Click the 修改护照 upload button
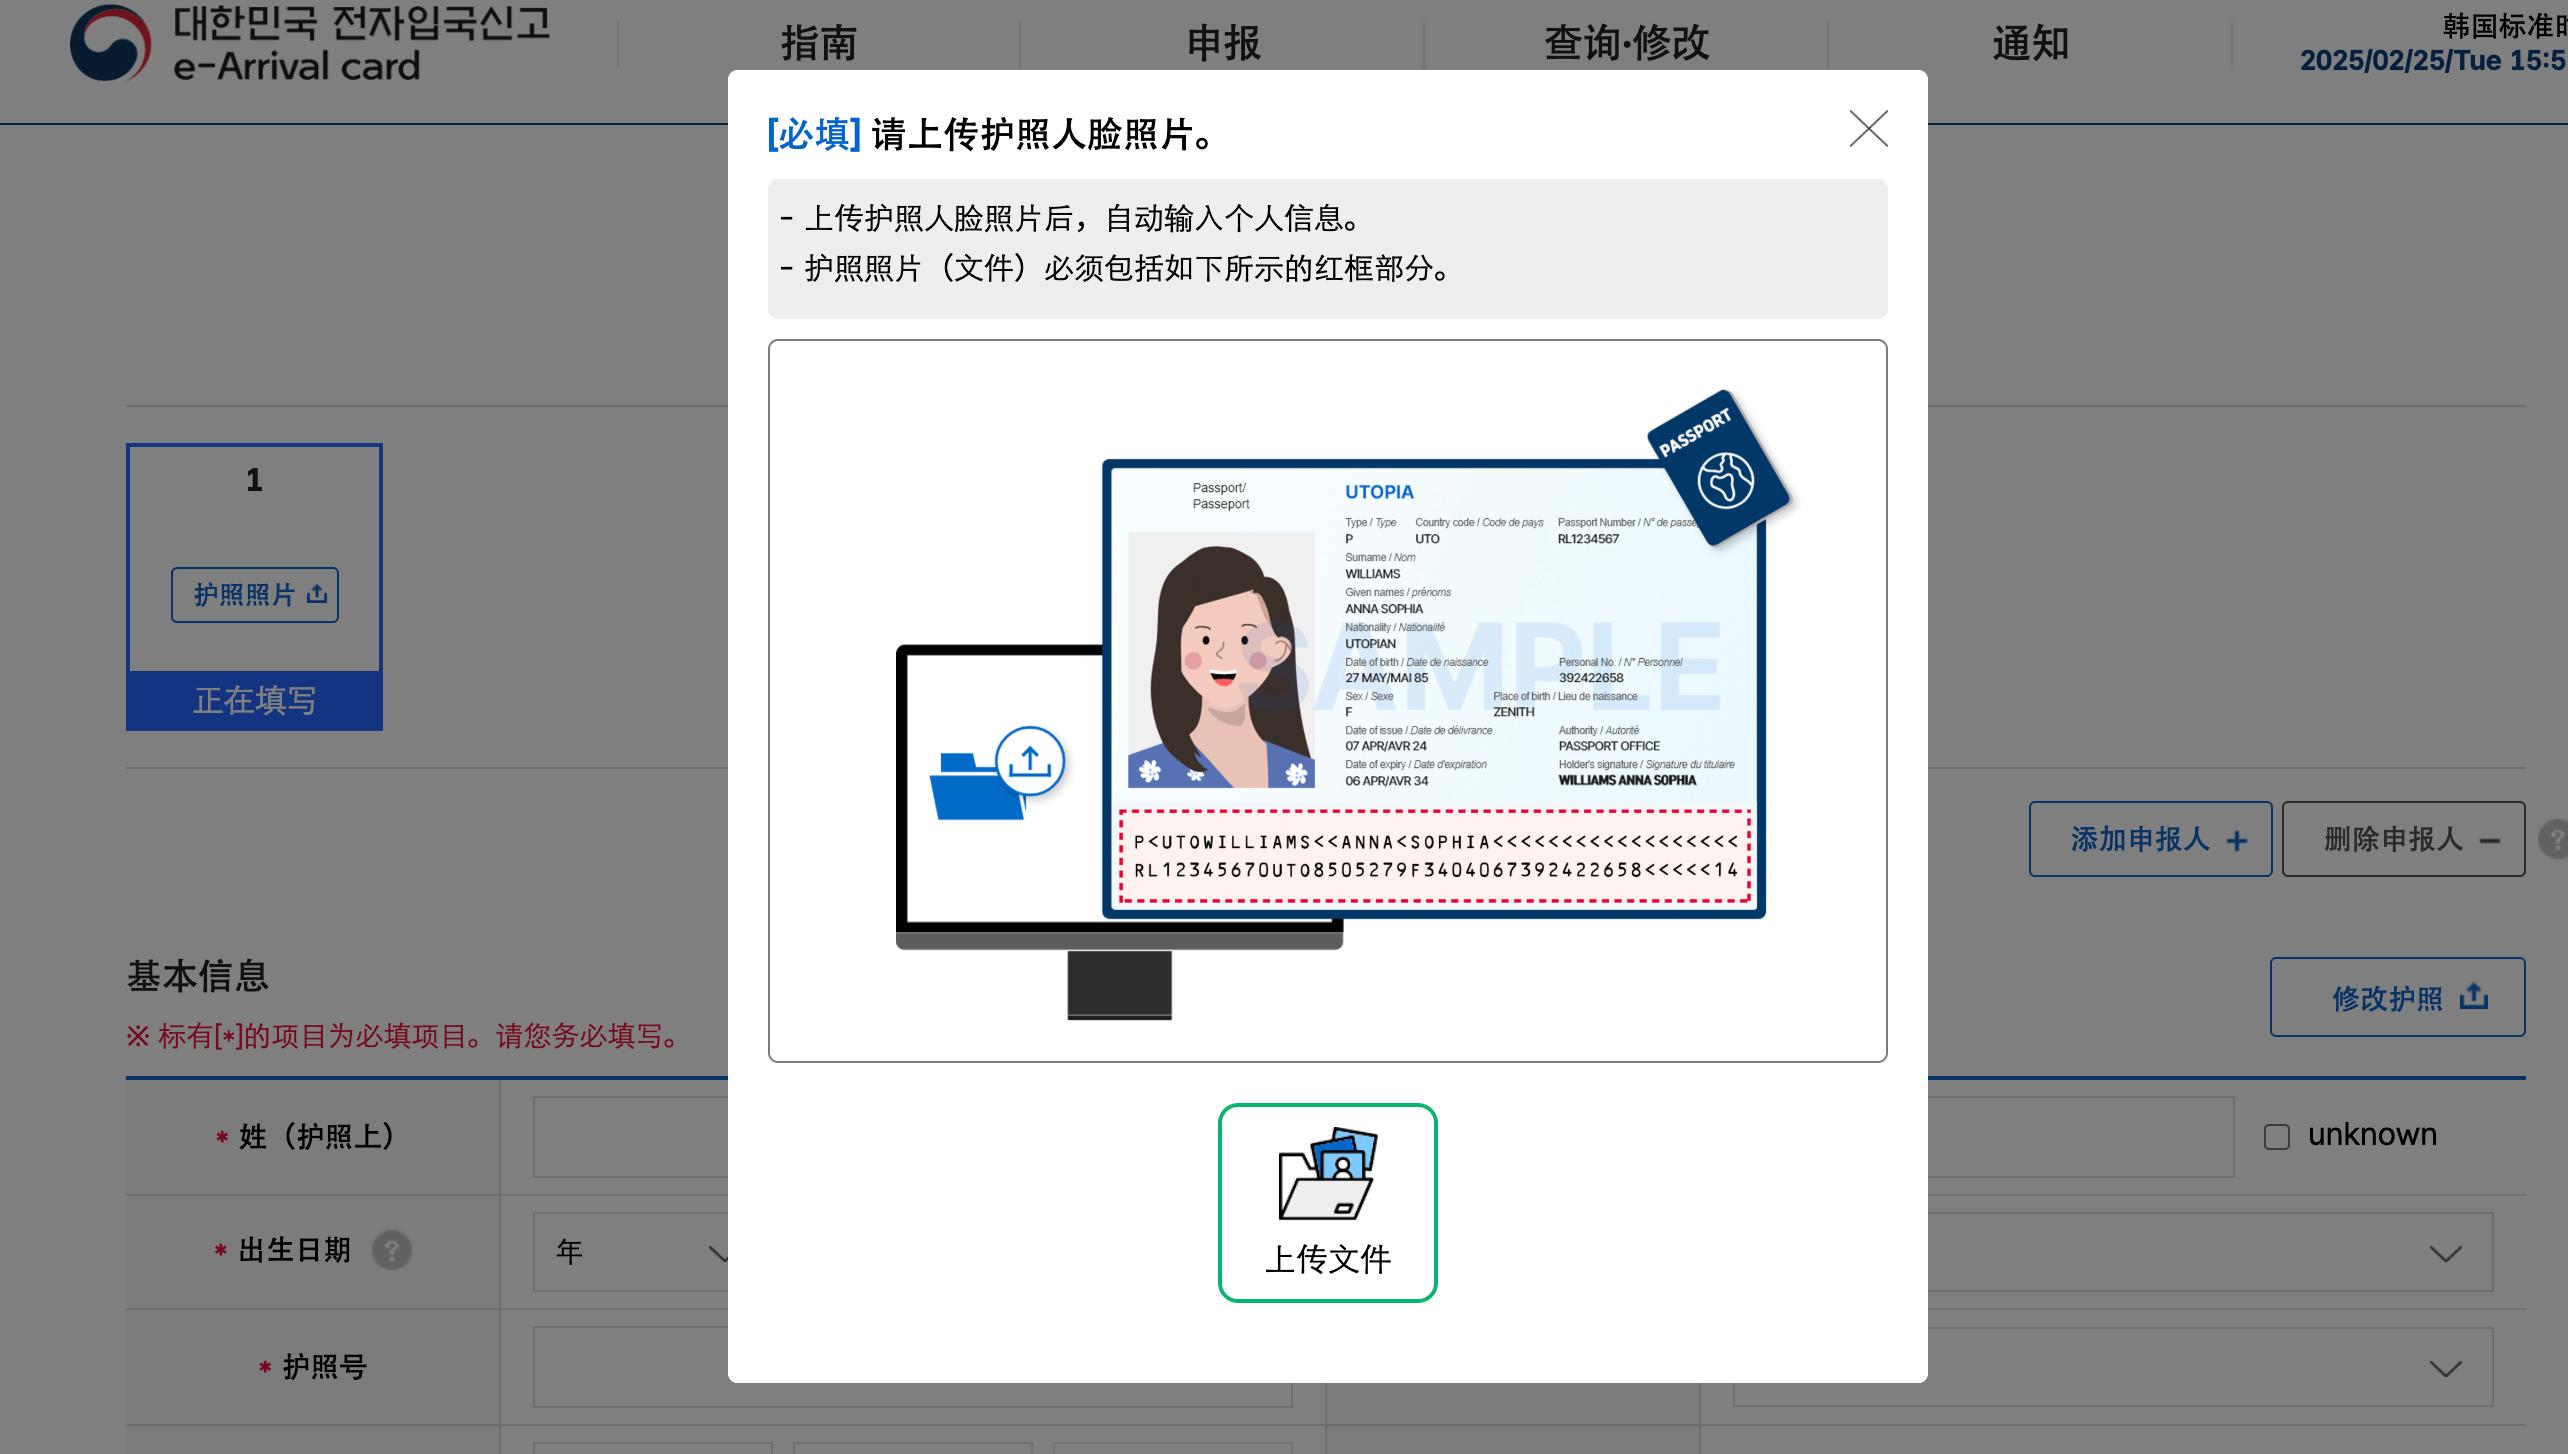Screen dimensions: 2568x1454 click(2397, 997)
